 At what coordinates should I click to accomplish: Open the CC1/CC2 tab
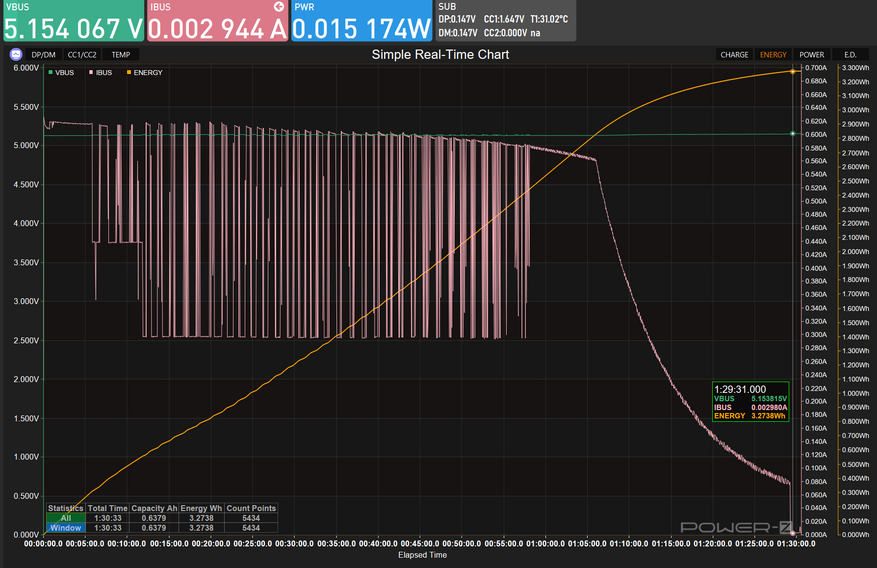click(82, 55)
